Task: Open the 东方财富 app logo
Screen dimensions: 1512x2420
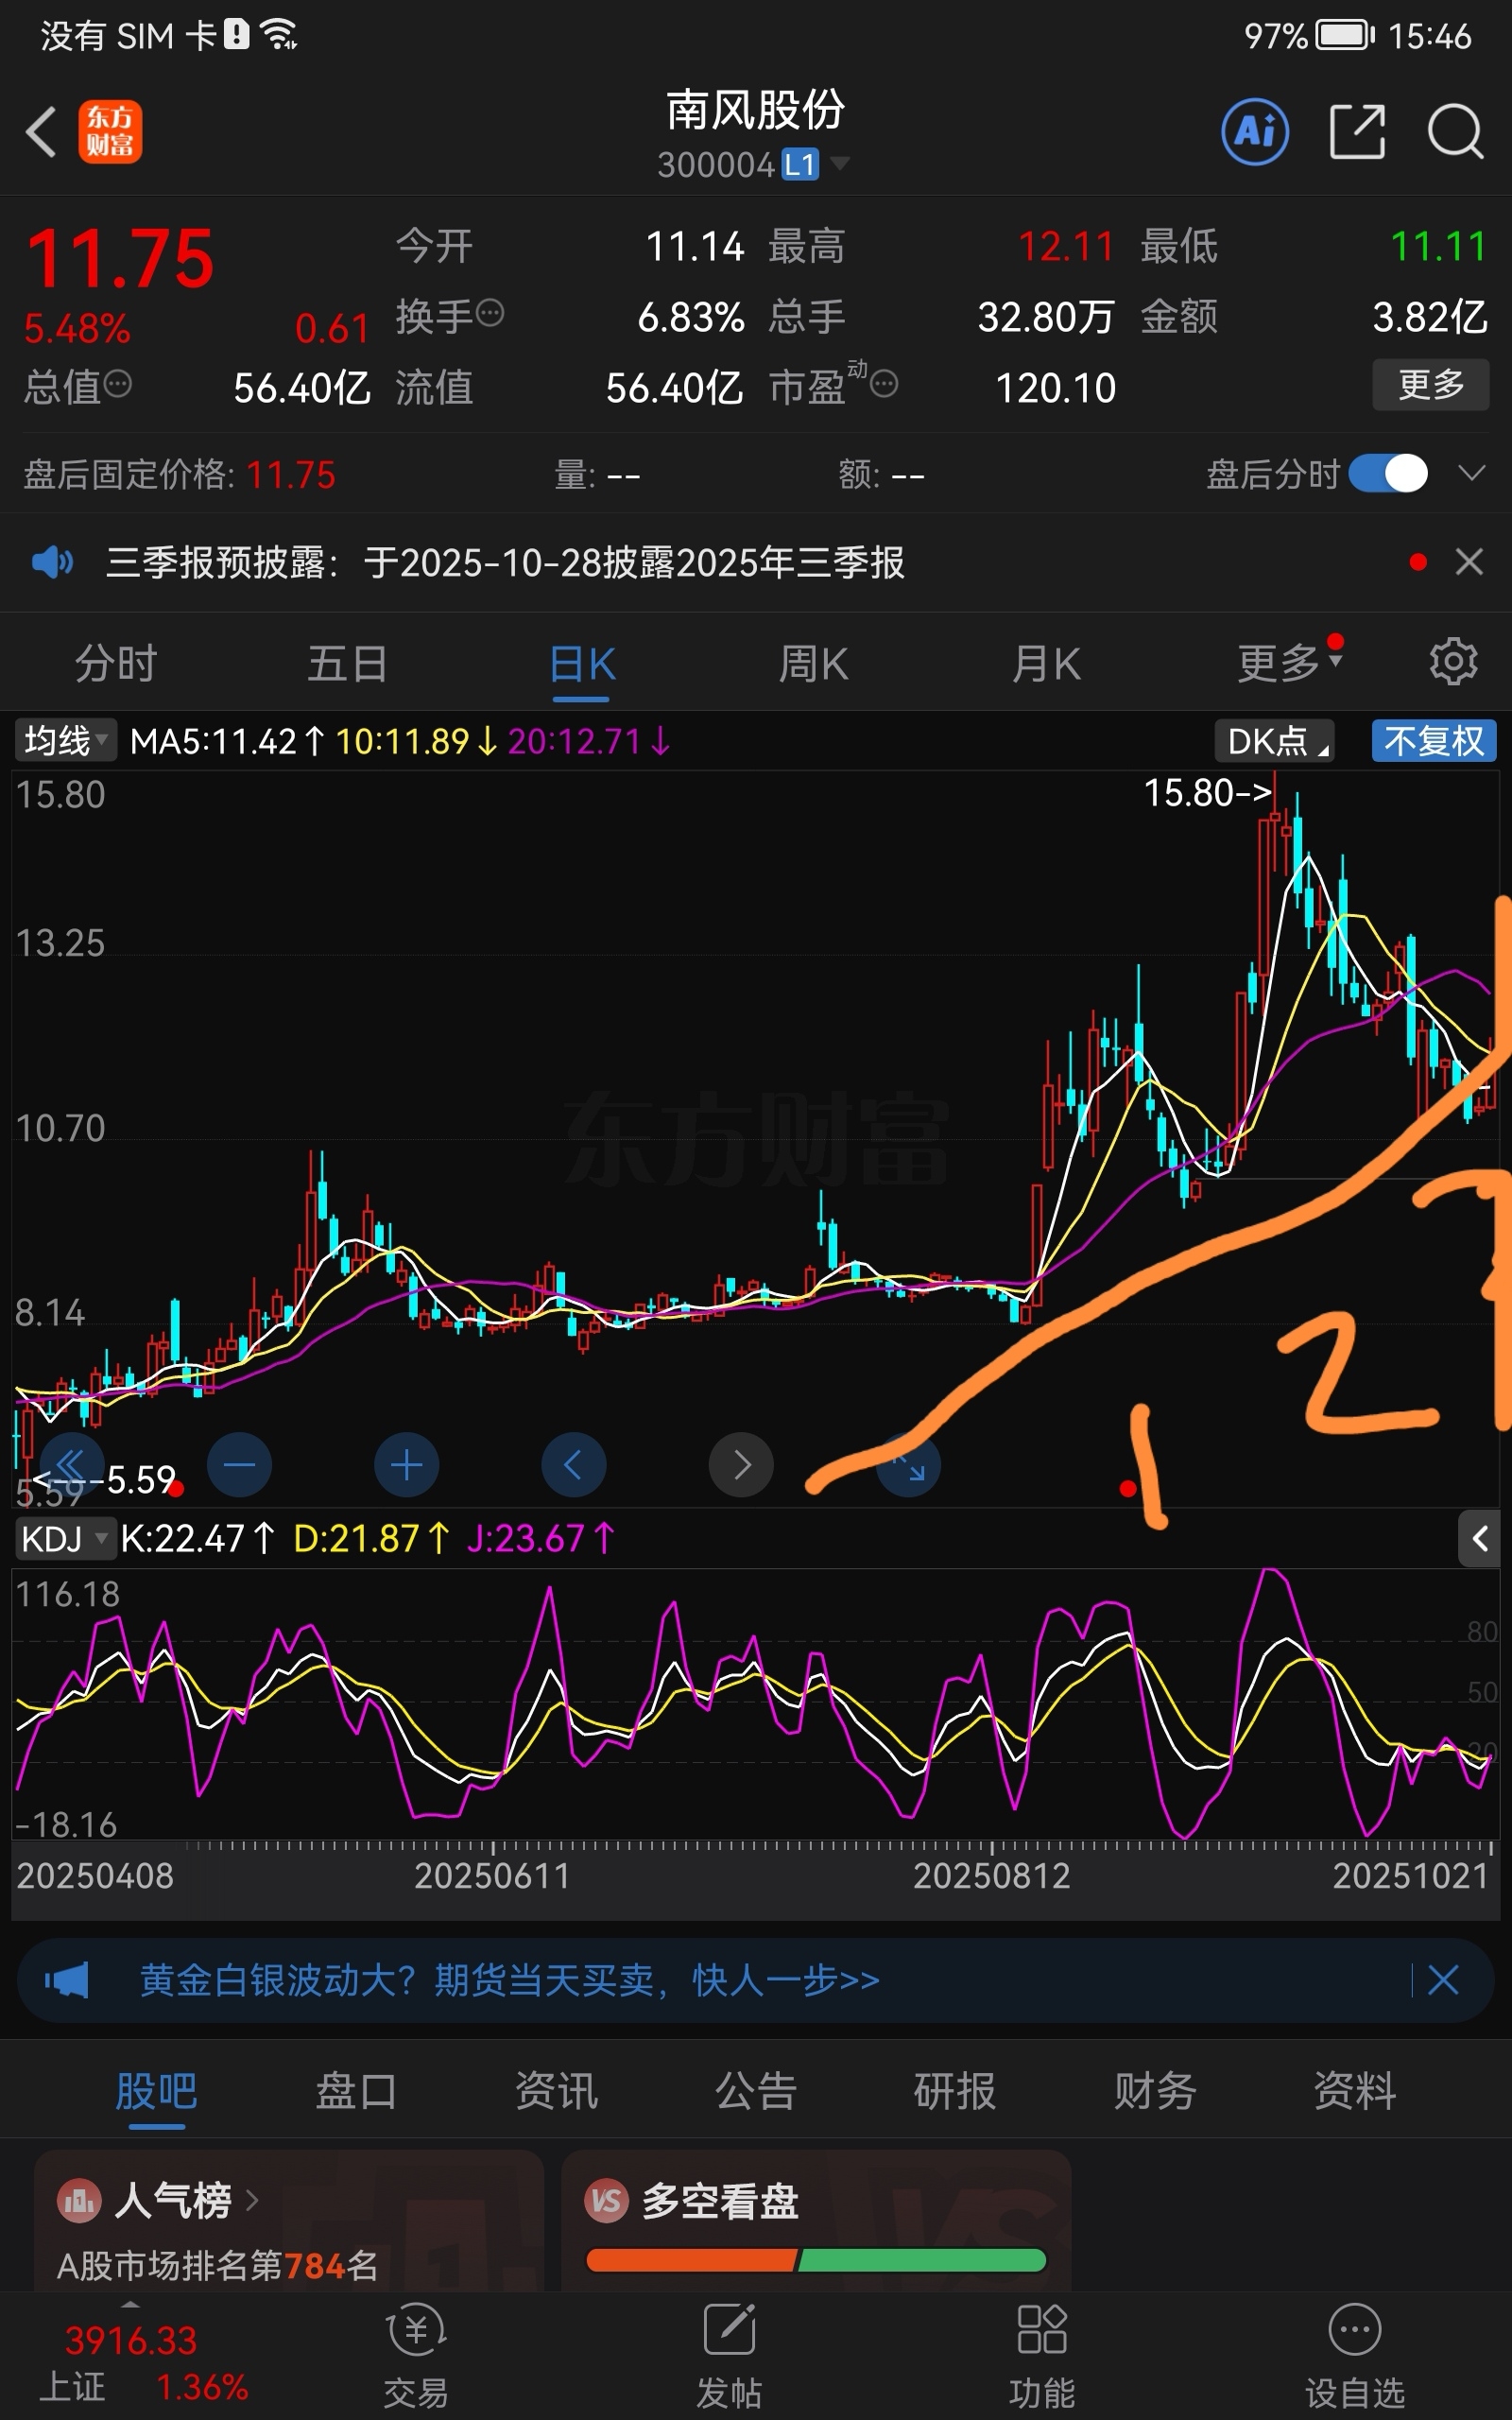Action: tap(110, 132)
